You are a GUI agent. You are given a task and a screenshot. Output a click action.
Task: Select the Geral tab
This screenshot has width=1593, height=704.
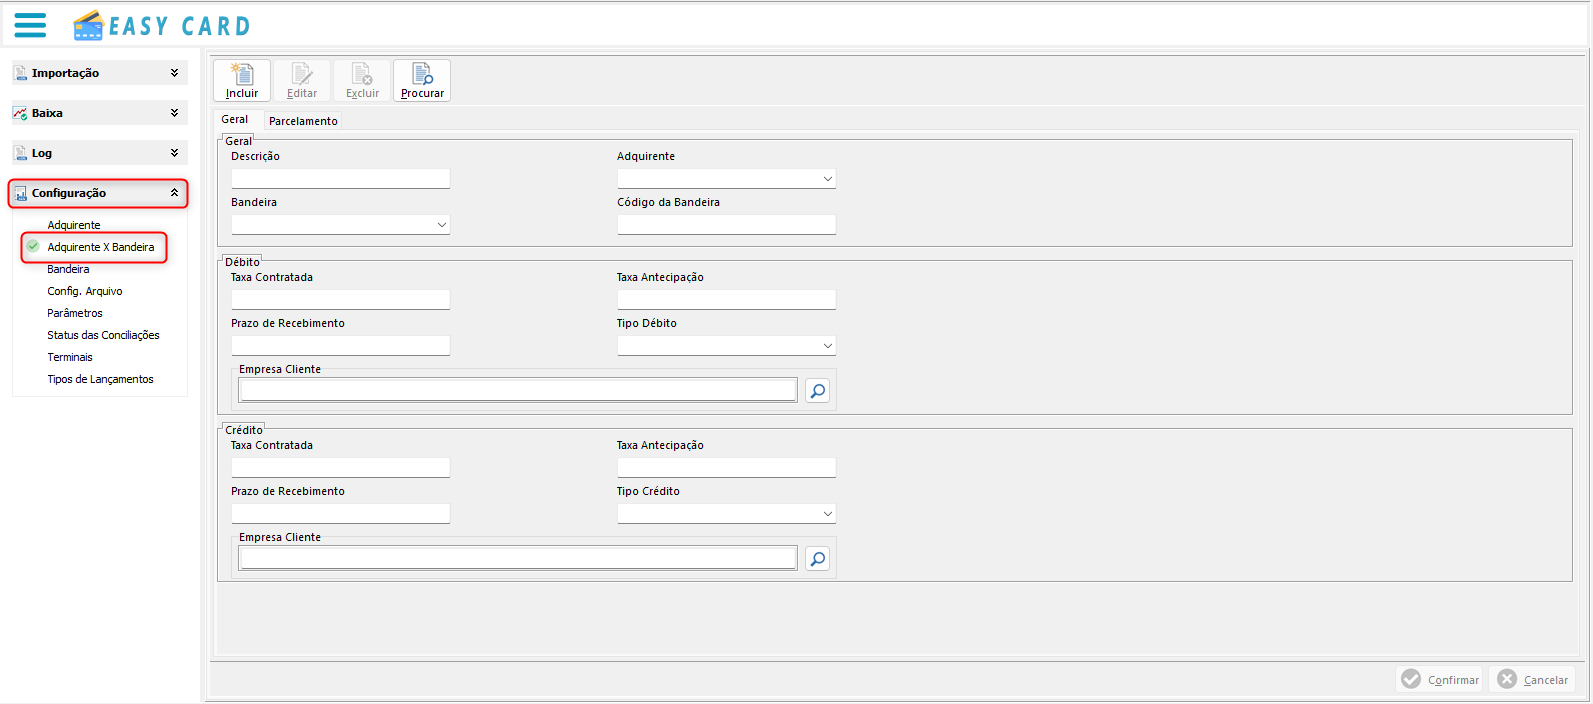[x=235, y=120]
